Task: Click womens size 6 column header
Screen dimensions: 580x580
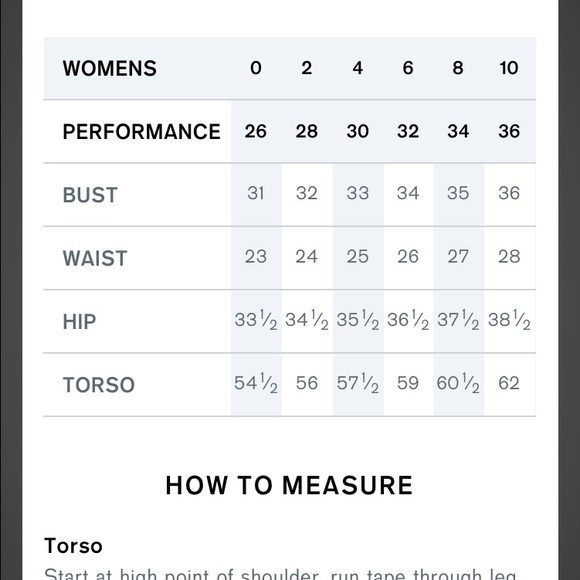Action: pos(408,68)
